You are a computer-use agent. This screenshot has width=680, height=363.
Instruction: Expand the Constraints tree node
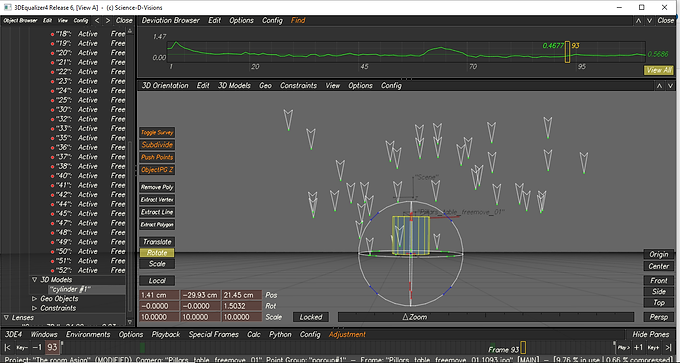[35, 308]
